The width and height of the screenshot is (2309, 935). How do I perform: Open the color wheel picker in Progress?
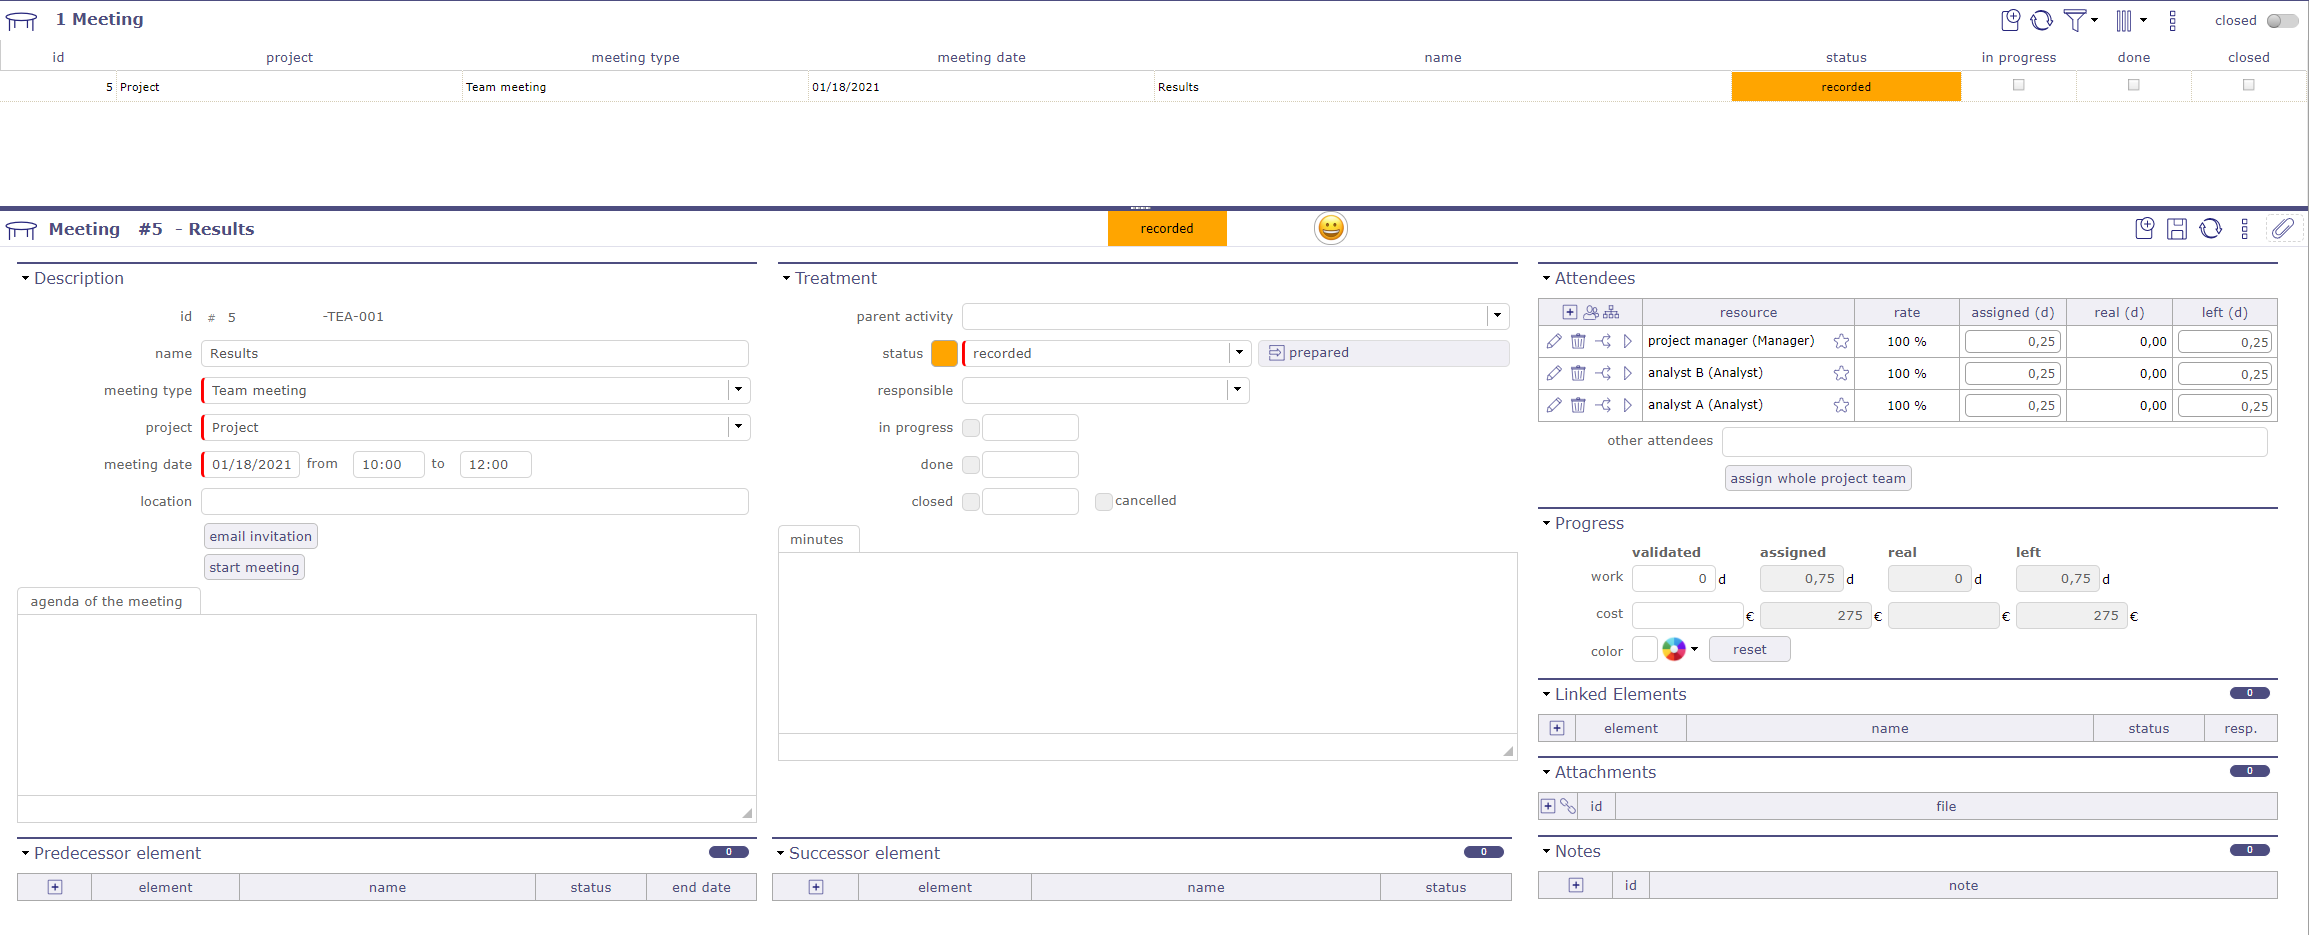coord(1674,649)
